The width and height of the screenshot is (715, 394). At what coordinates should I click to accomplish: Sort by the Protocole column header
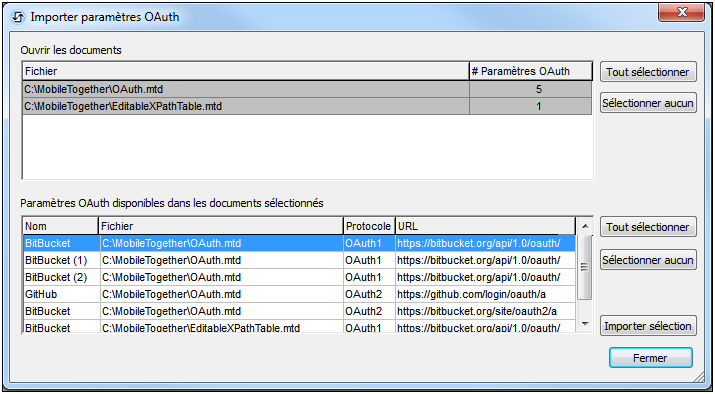(x=369, y=226)
